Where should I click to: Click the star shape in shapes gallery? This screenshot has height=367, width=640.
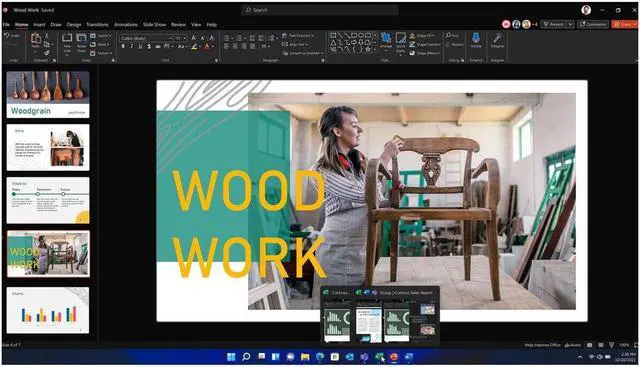point(368,49)
